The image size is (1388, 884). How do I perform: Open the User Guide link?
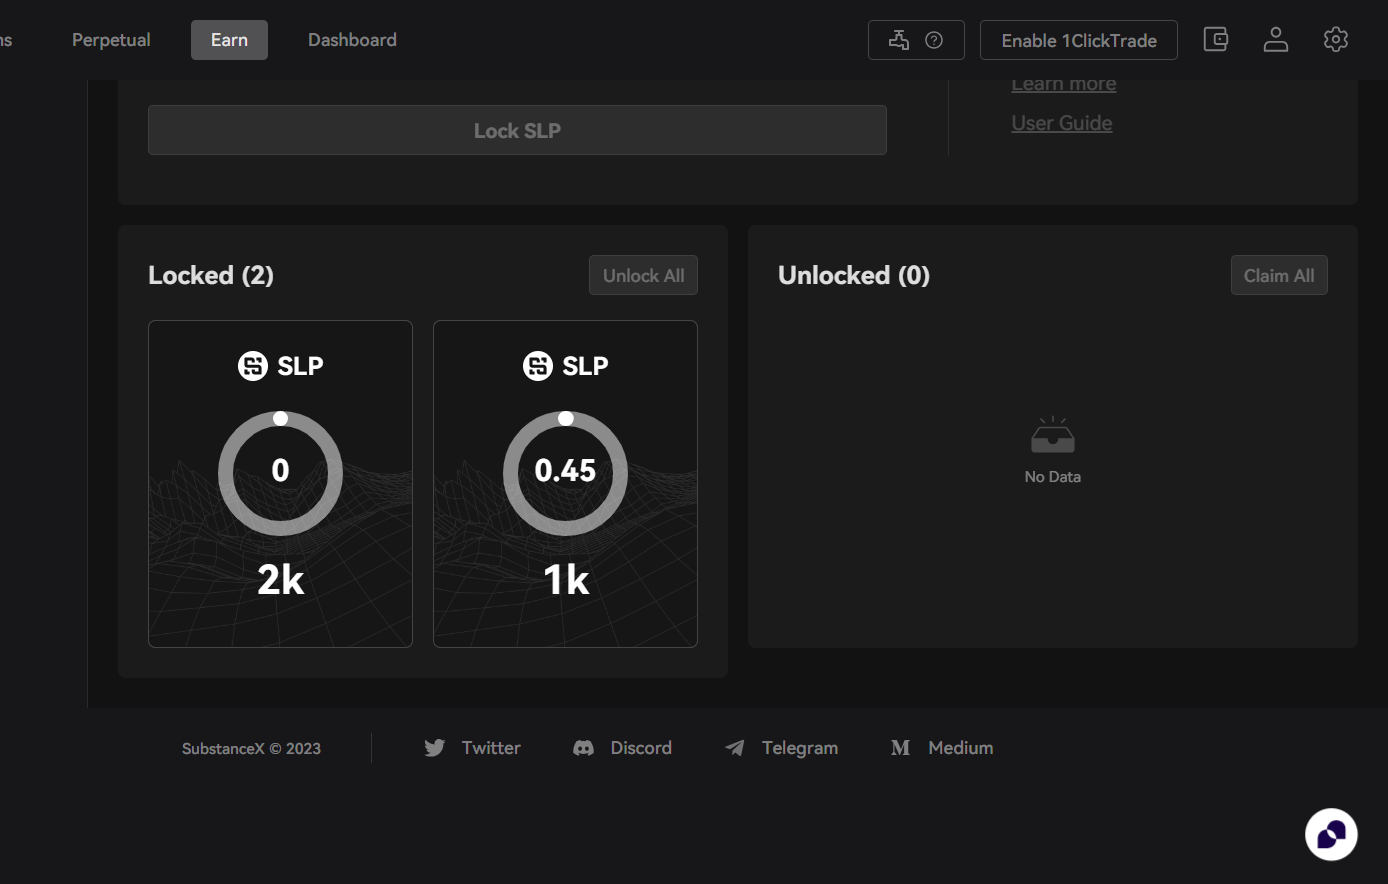pos(1062,123)
